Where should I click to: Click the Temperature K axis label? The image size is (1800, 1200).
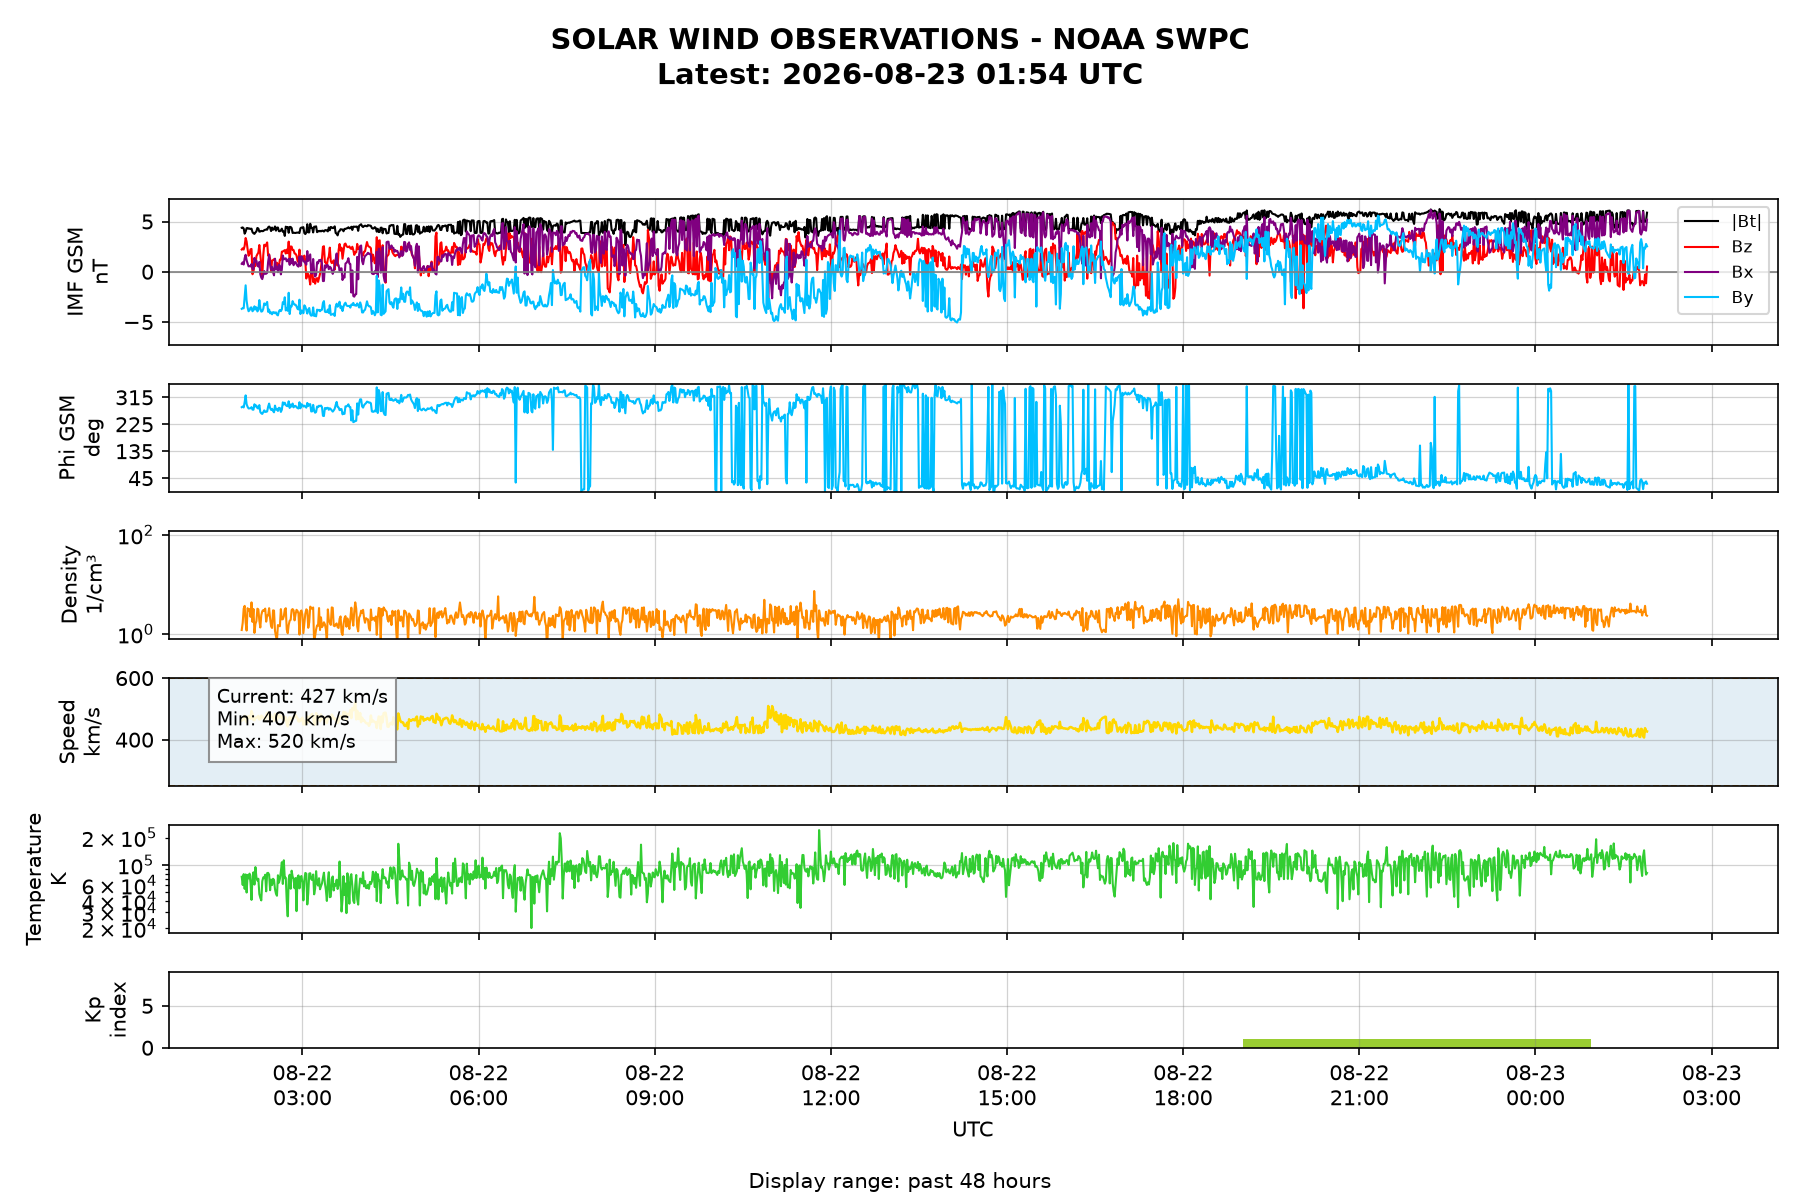46,879
